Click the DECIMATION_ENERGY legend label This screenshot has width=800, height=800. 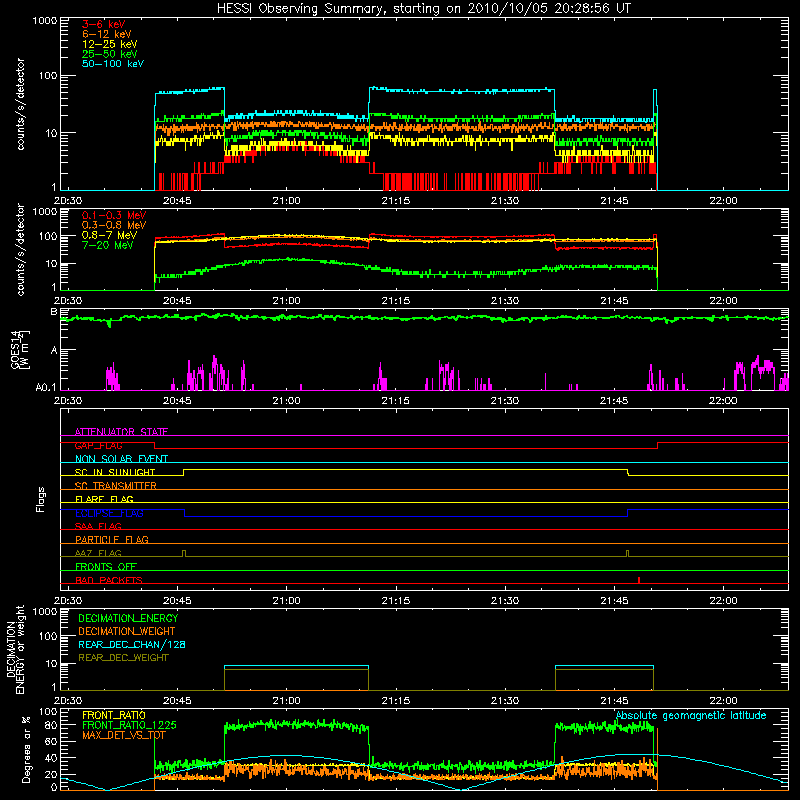[x=128, y=618]
